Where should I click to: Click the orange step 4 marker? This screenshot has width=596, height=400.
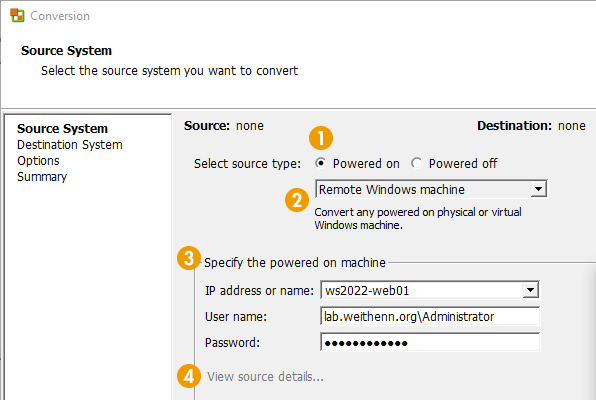189,376
